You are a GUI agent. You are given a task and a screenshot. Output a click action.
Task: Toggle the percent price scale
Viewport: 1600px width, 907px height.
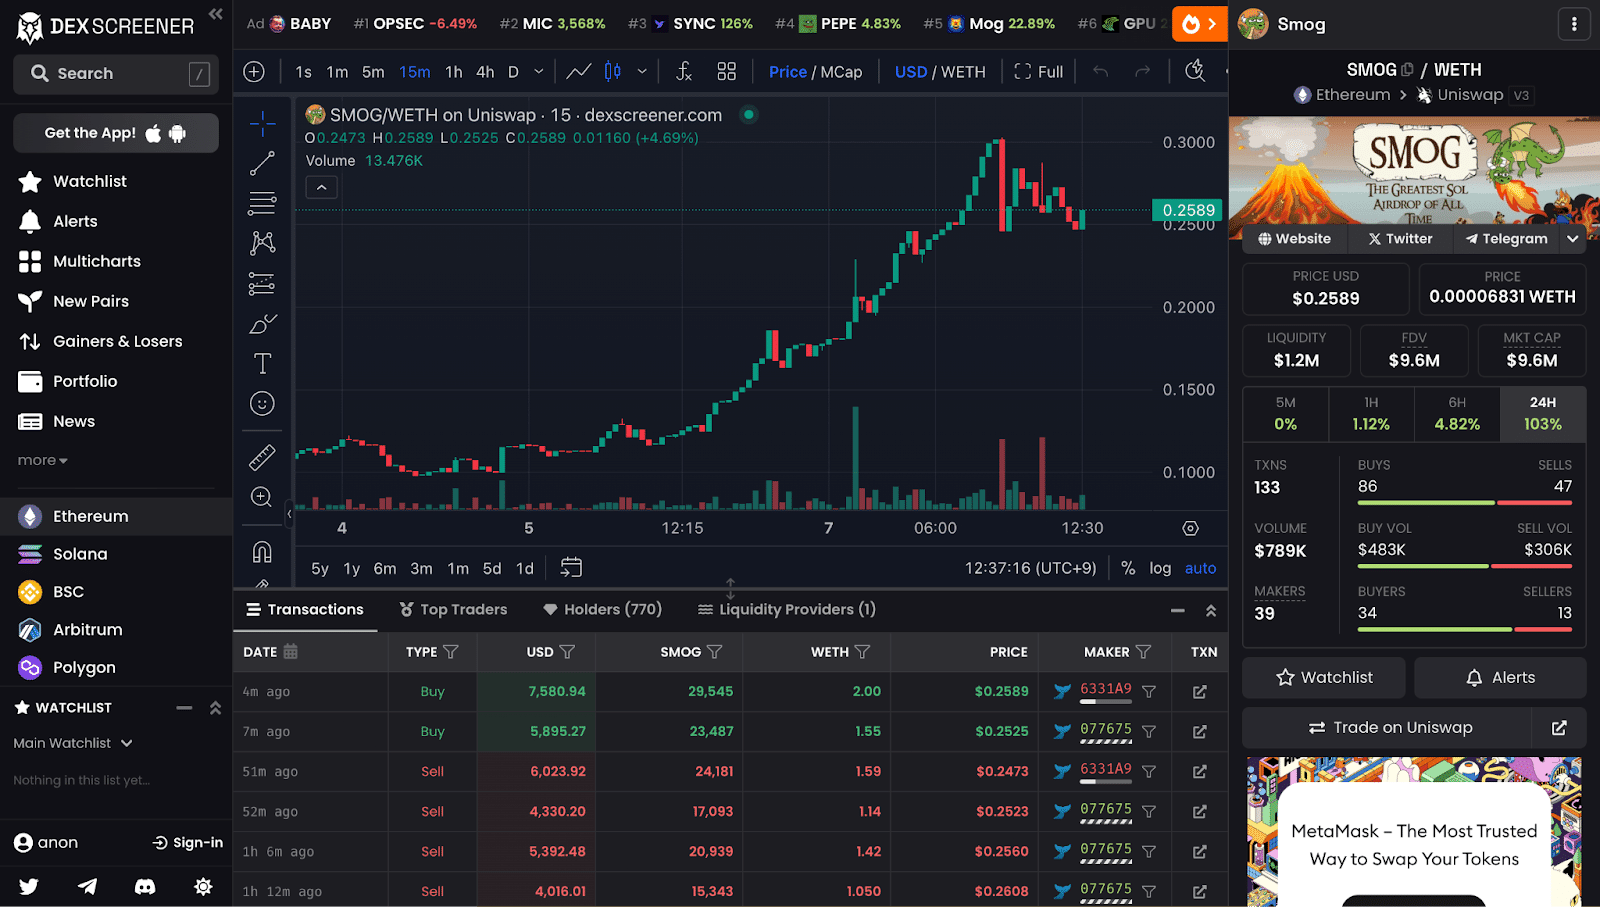point(1128,568)
